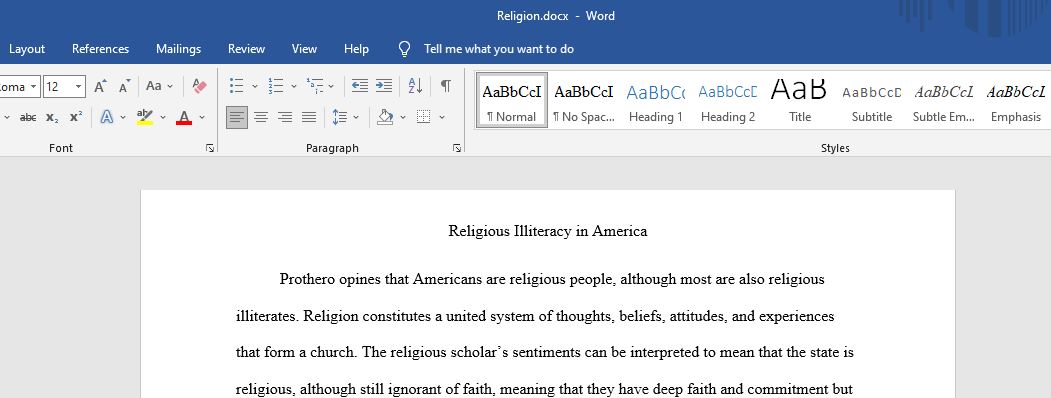Screen dimensions: 1051x398
Task: Open shading color dropdown arrow
Action: coord(403,117)
